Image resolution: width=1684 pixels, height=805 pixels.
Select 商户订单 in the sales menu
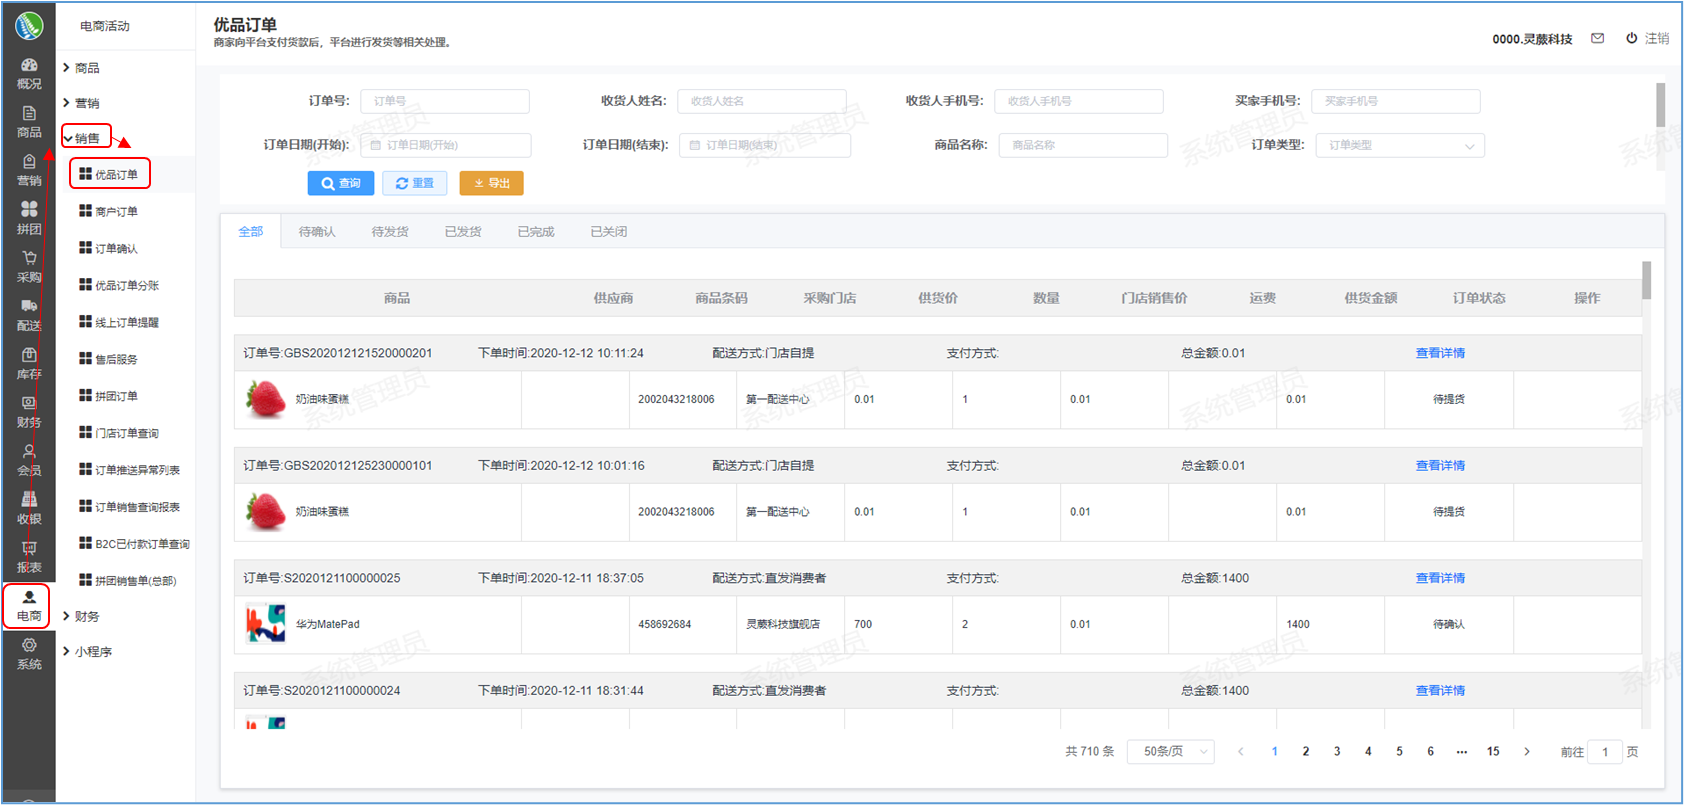(x=116, y=212)
